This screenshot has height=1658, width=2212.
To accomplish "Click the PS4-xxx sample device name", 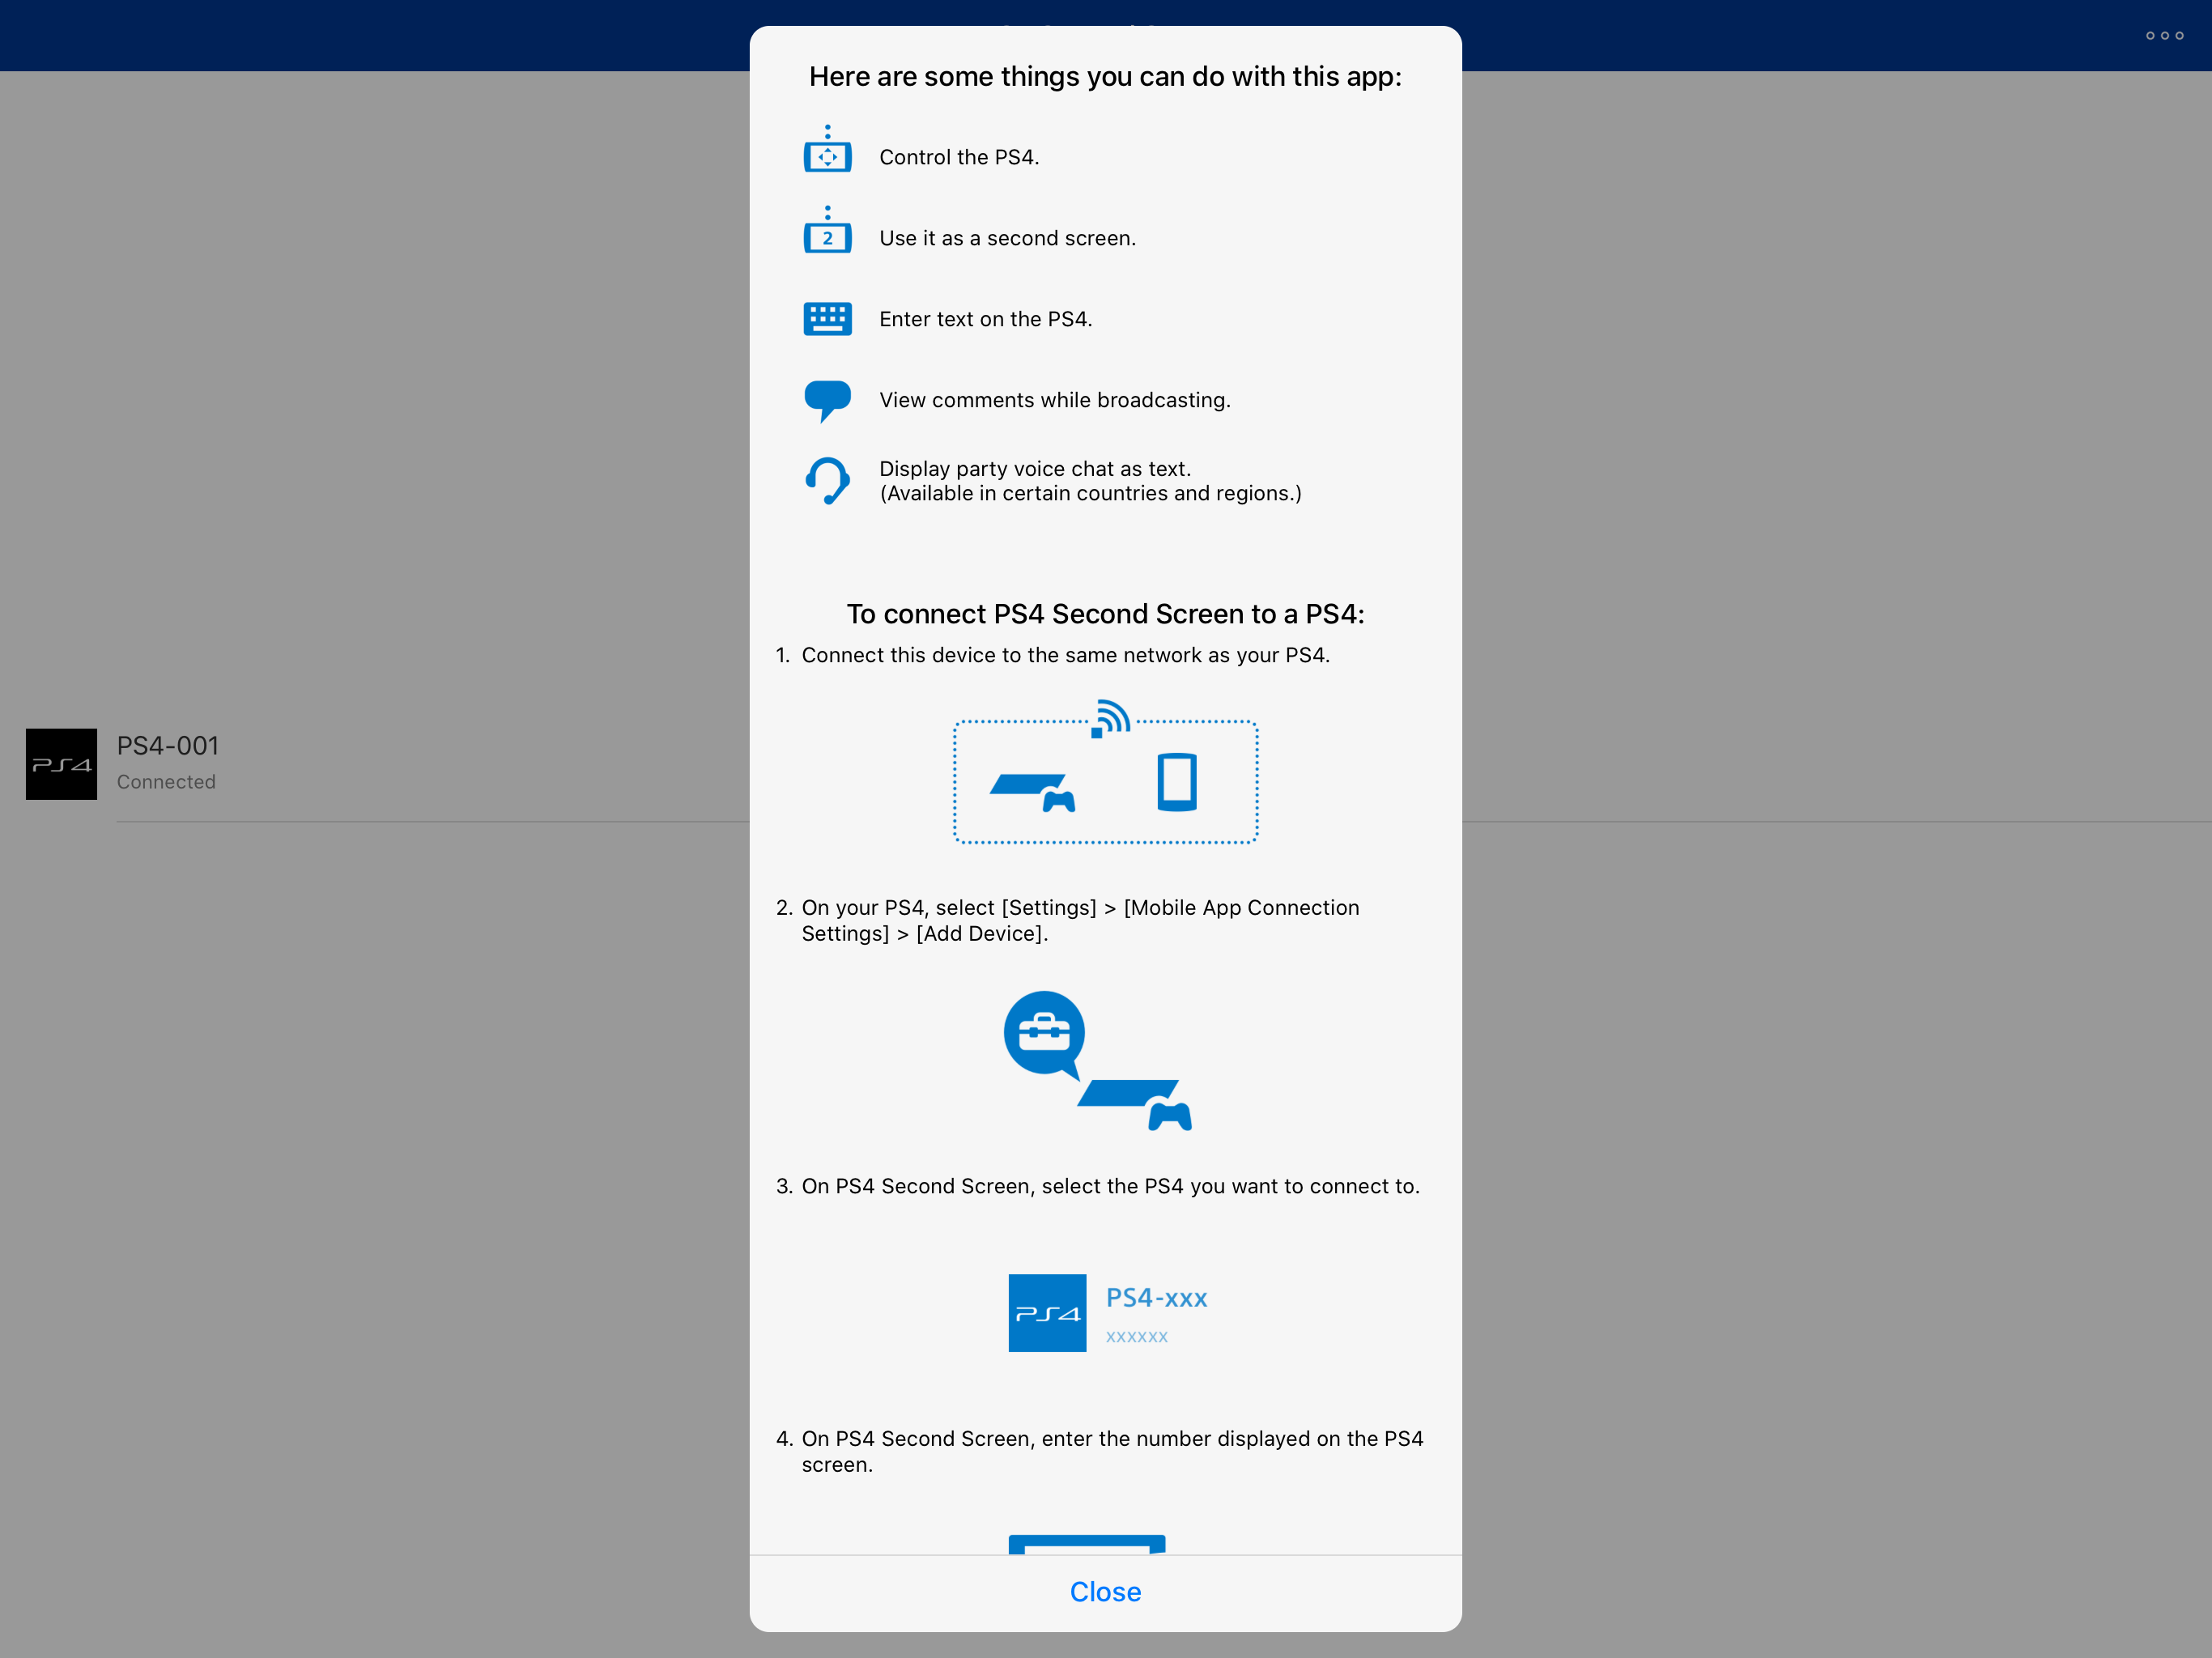I will point(1156,1298).
